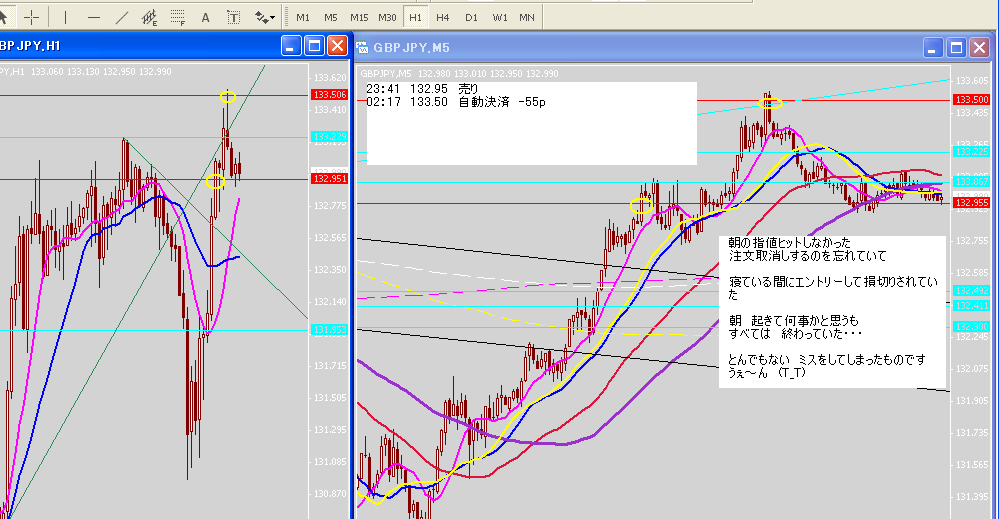Switch to M15 timeframe

[359, 17]
